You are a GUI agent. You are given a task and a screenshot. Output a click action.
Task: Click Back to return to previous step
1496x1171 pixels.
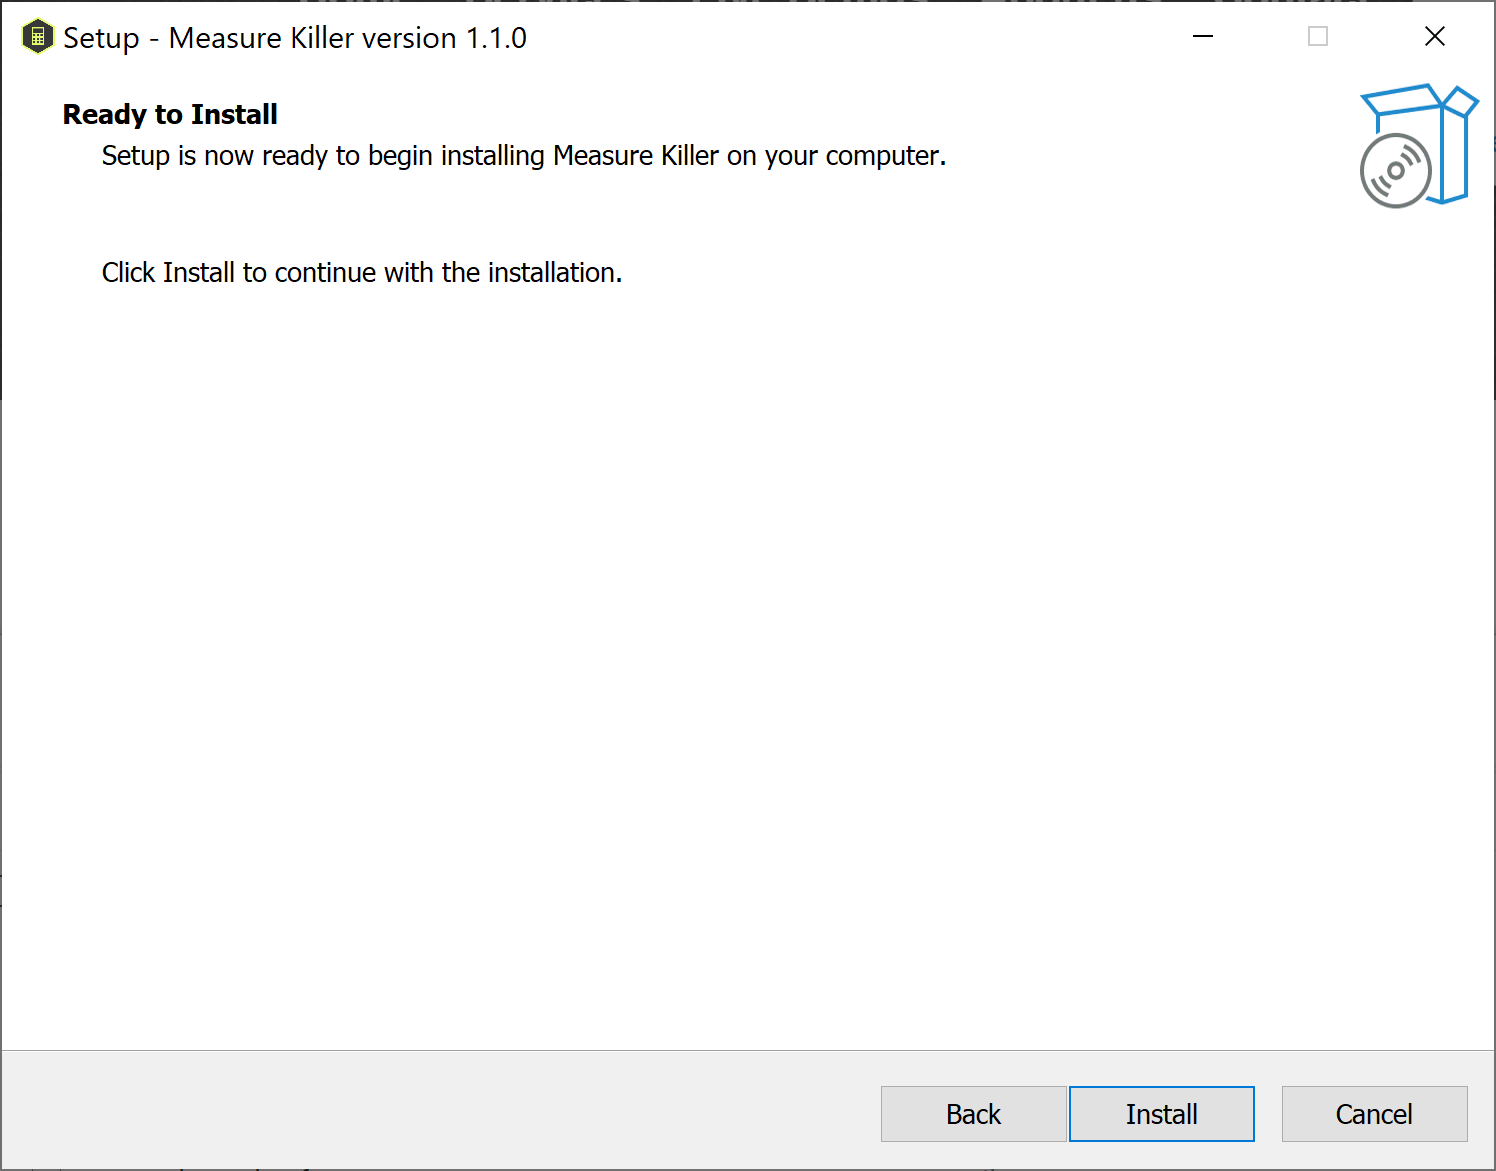[x=973, y=1113]
